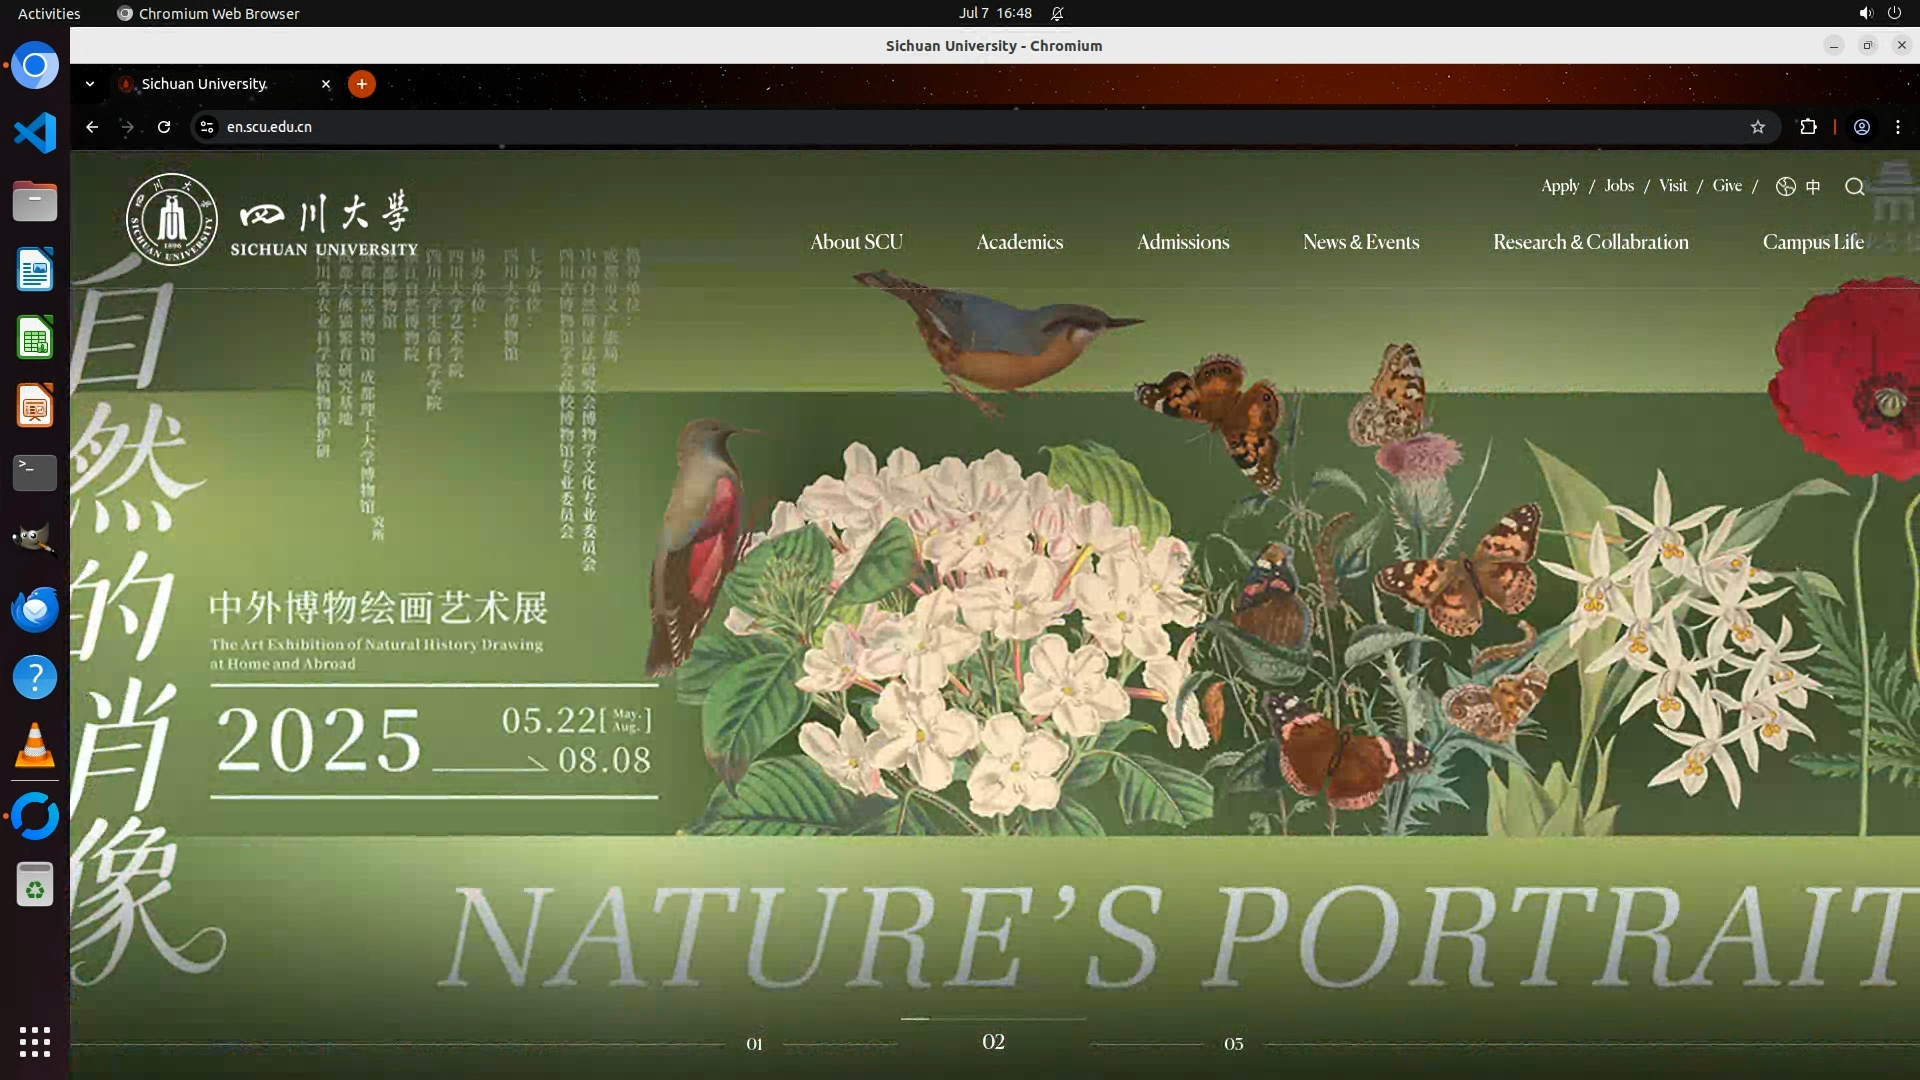Open new tab with plus button

(362, 84)
